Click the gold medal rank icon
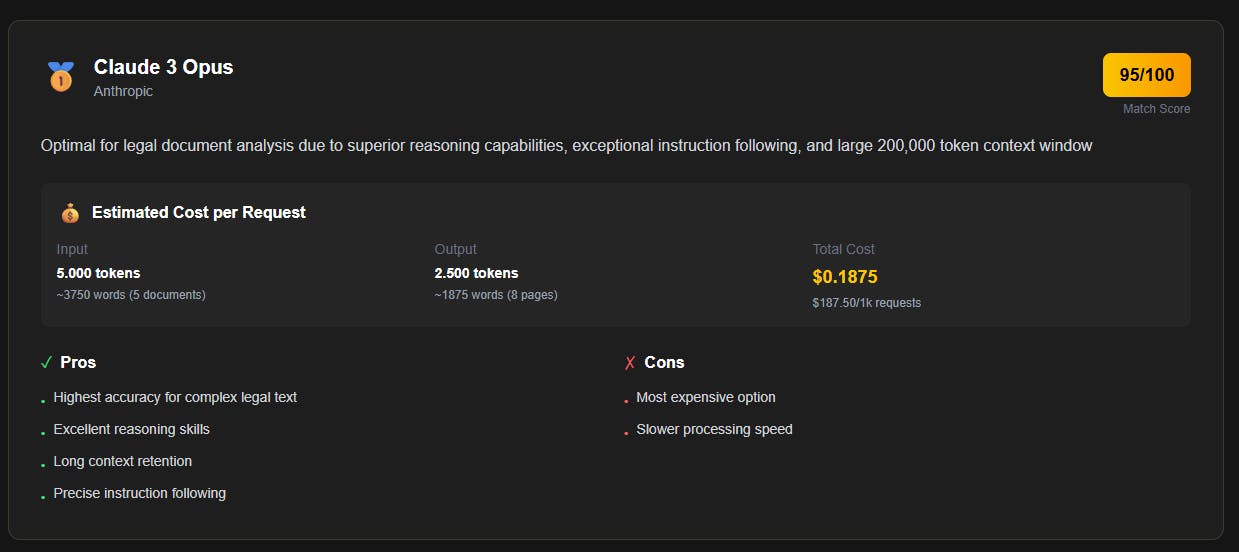Image resolution: width=1239 pixels, height=552 pixels. pyautogui.click(x=61, y=77)
